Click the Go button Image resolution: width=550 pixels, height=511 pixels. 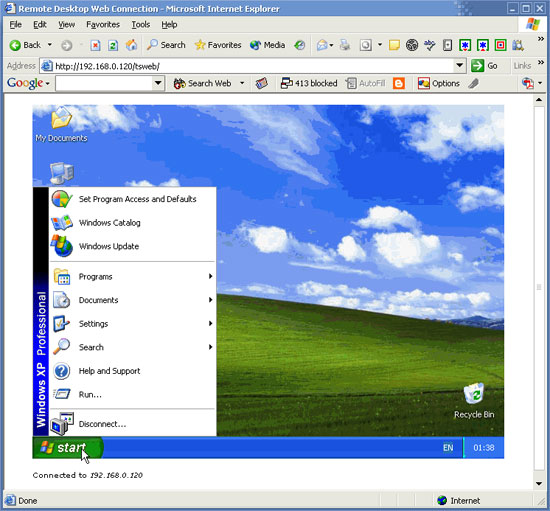tap(484, 66)
